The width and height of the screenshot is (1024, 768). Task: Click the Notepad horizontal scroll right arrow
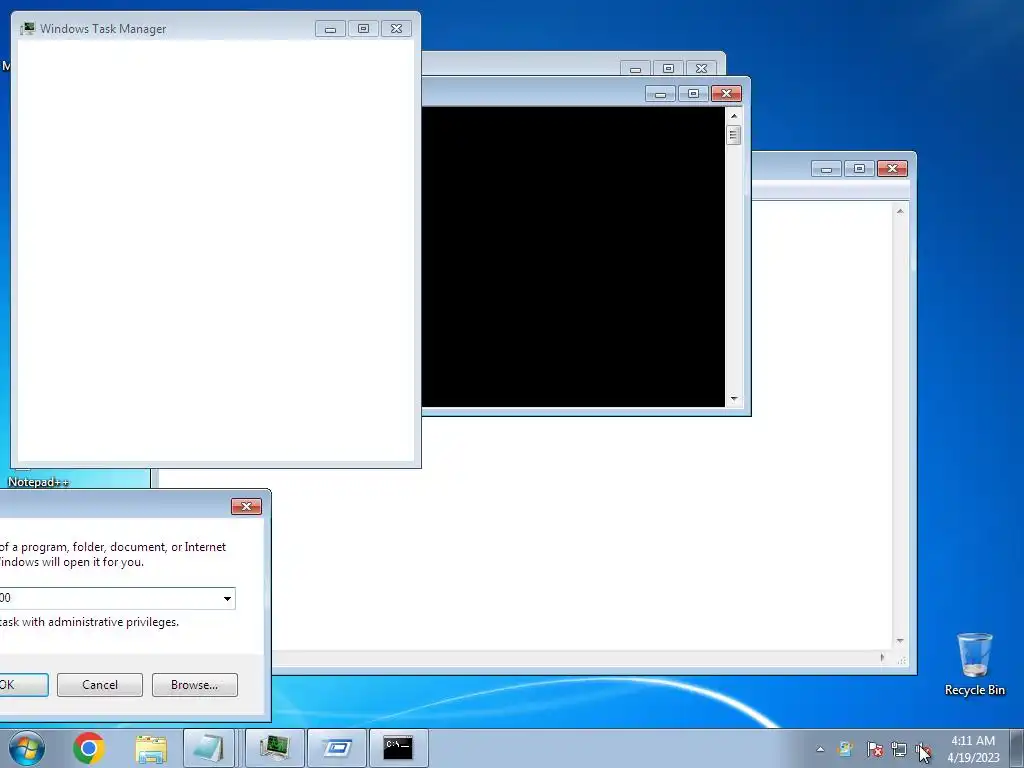(883, 658)
